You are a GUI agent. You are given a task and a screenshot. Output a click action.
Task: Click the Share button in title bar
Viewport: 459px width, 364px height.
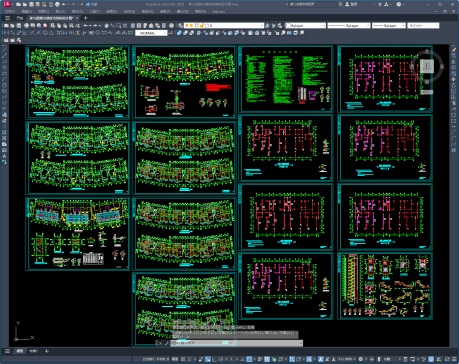click(91, 4)
